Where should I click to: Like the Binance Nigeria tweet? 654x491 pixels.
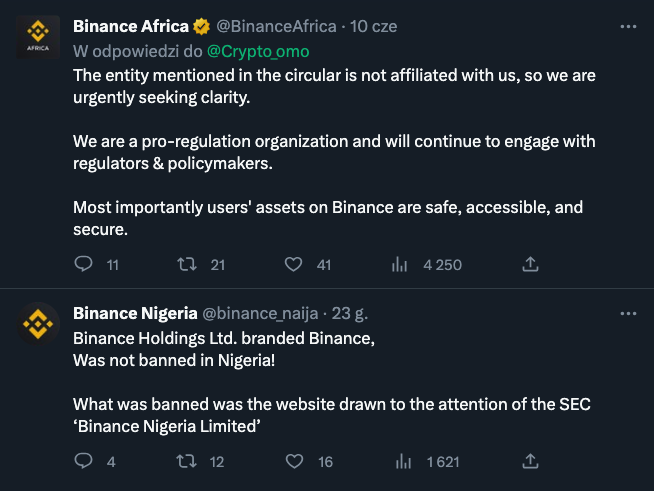point(294,461)
